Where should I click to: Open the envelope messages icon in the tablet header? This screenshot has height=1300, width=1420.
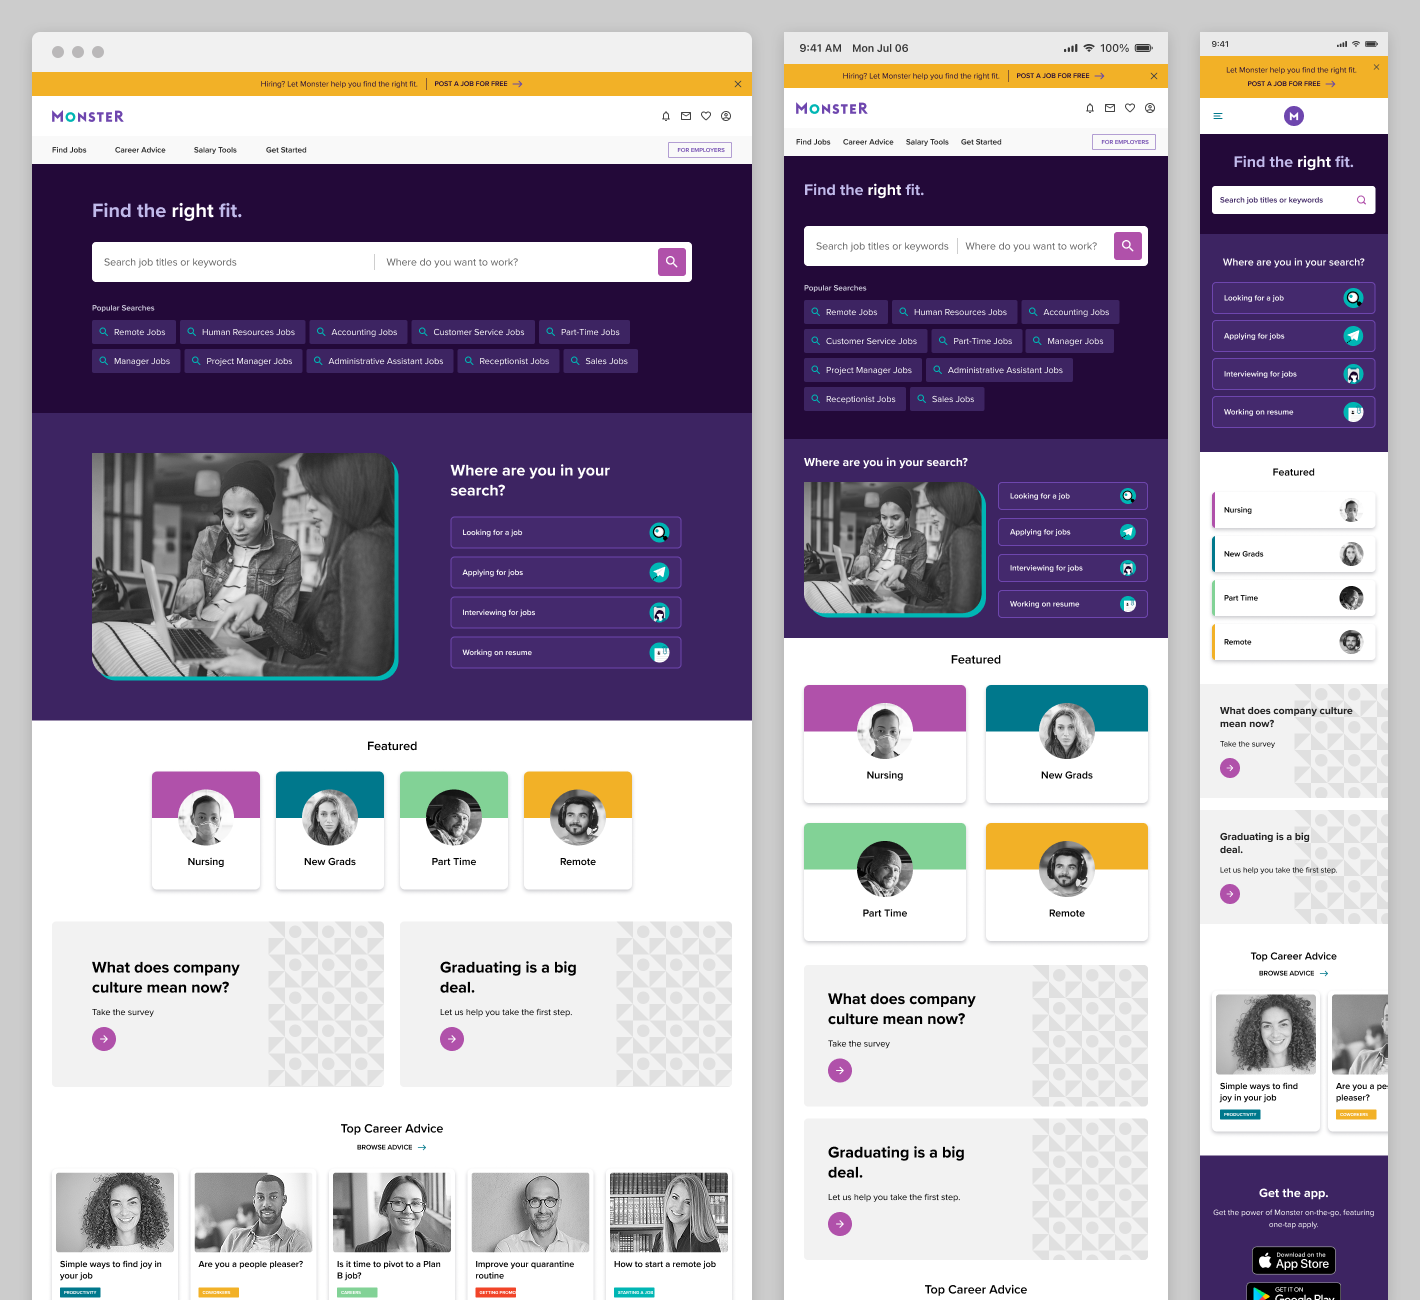click(x=1110, y=108)
